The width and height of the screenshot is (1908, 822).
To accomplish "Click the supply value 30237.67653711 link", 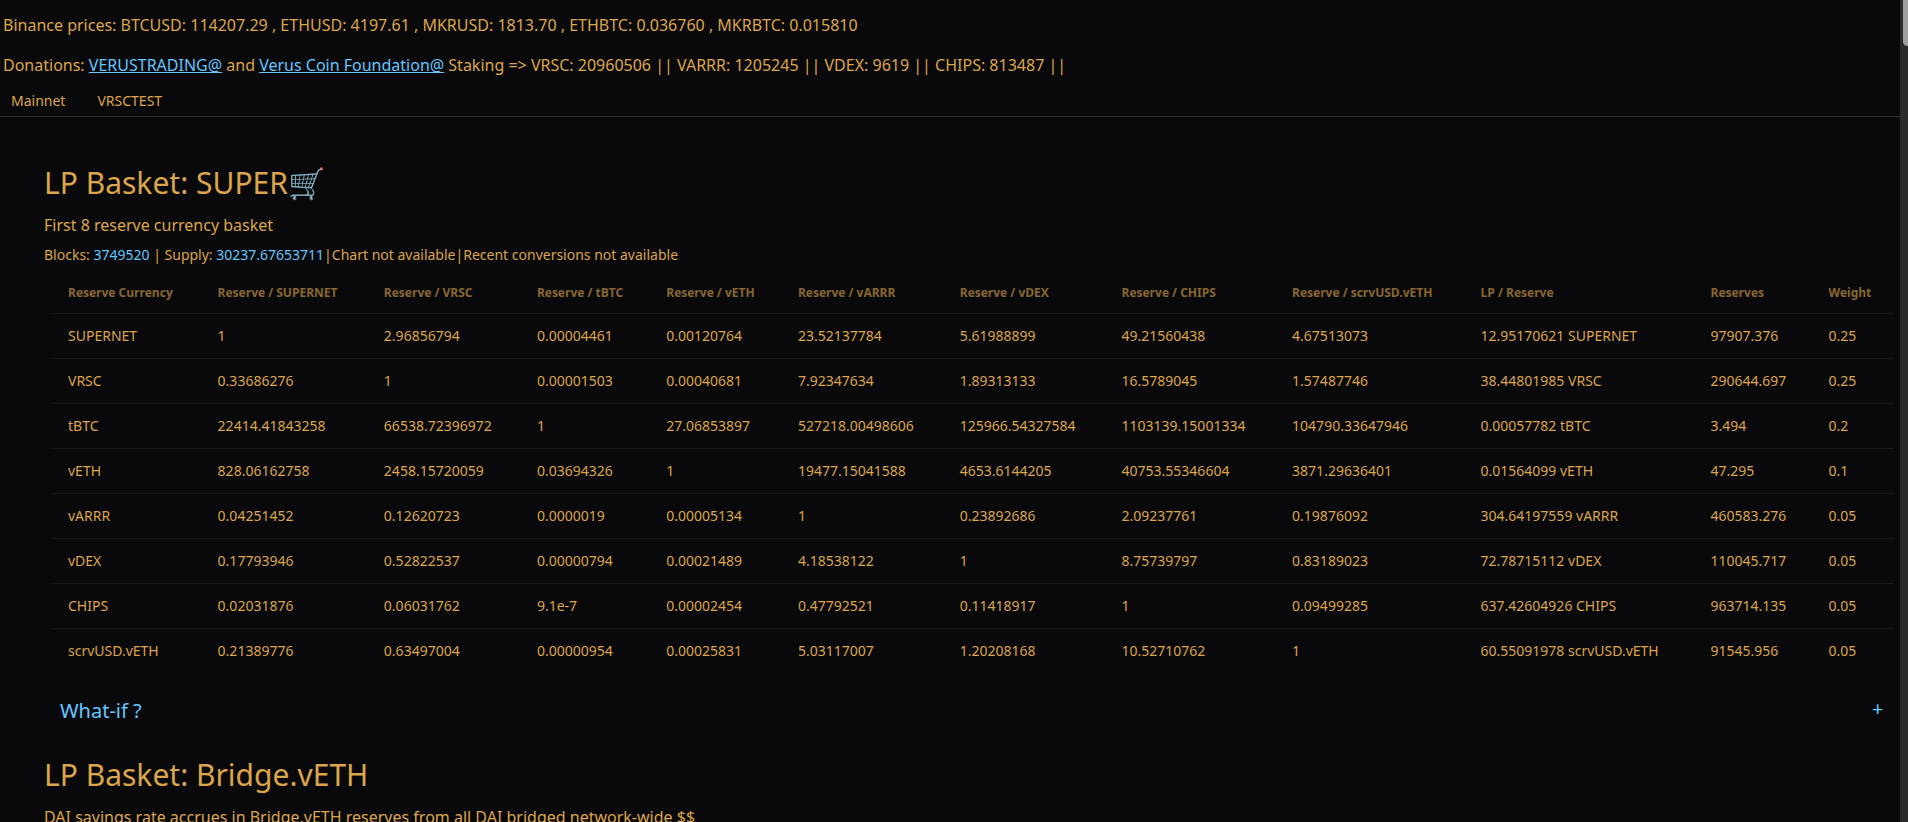I will (x=269, y=255).
